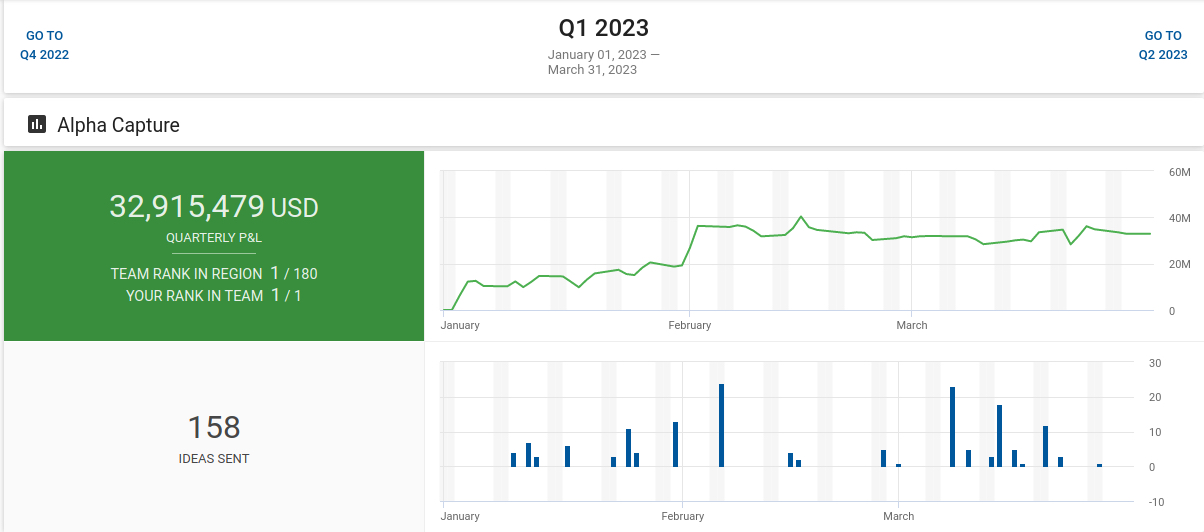The height and width of the screenshot is (532, 1204).
Task: Click the date range January 01 – March 31
Action: pos(603,62)
